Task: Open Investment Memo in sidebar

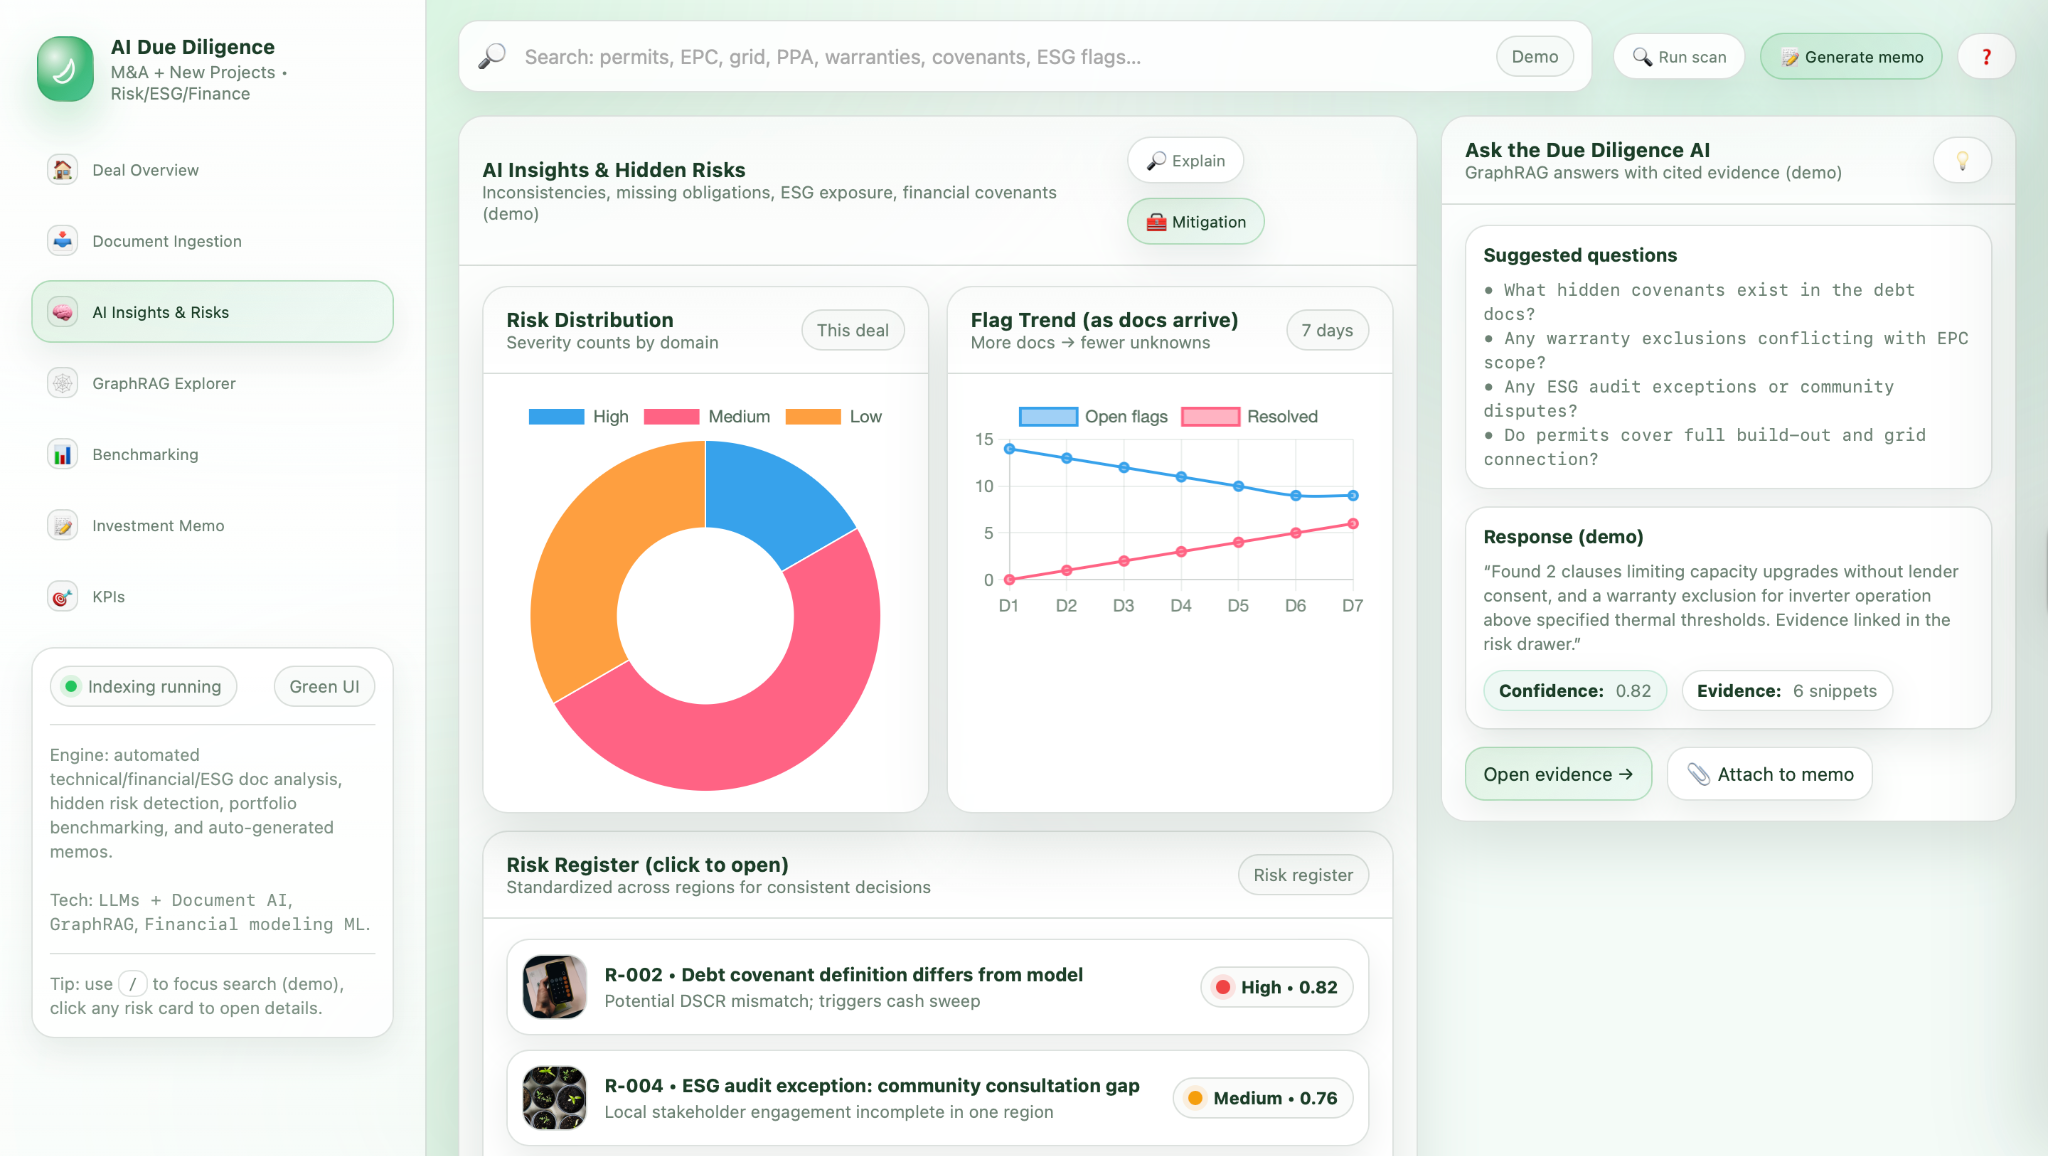Action: pos(158,526)
